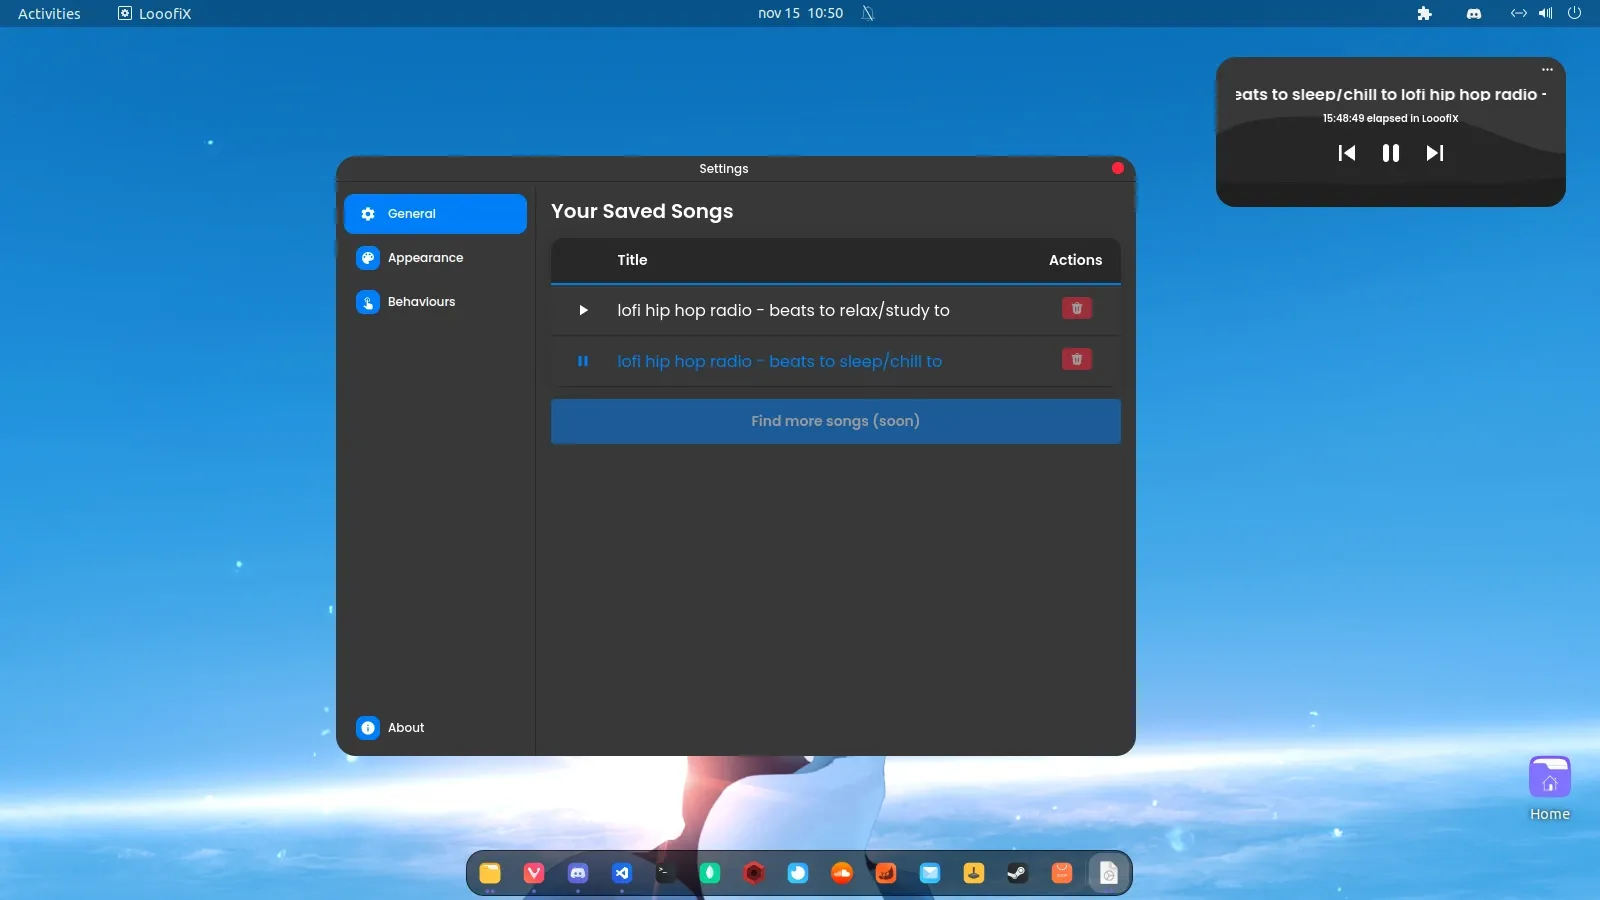Open the power system menu

coord(1574,14)
